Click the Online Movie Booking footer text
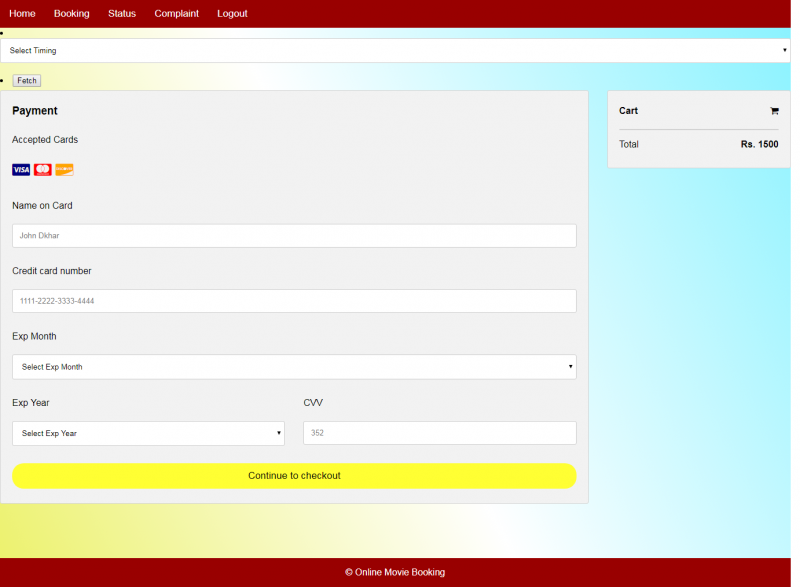This screenshot has width=800, height=587. (395, 572)
